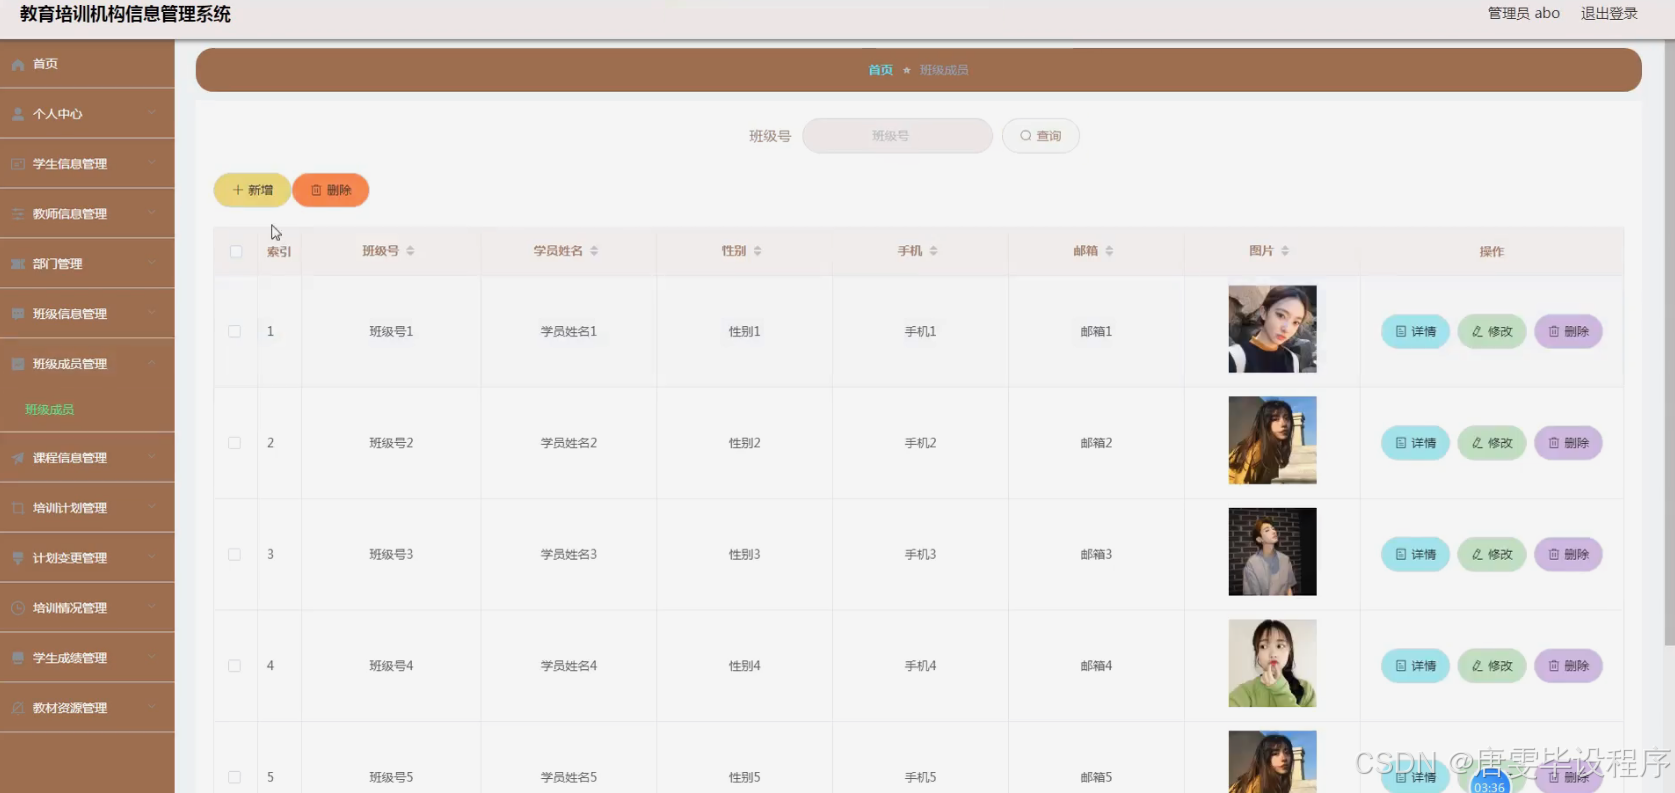
Task: Sort the 手机 column using its arrows
Action: click(934, 251)
